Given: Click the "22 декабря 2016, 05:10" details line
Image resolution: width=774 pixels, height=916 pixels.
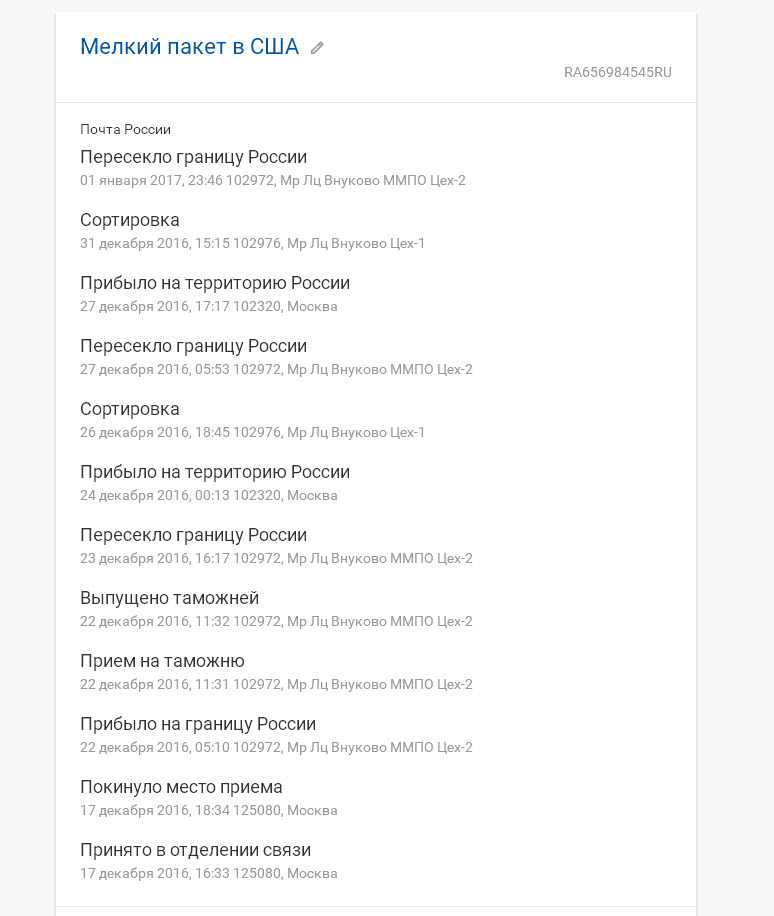Looking at the screenshot, I should pyautogui.click(x=276, y=748).
